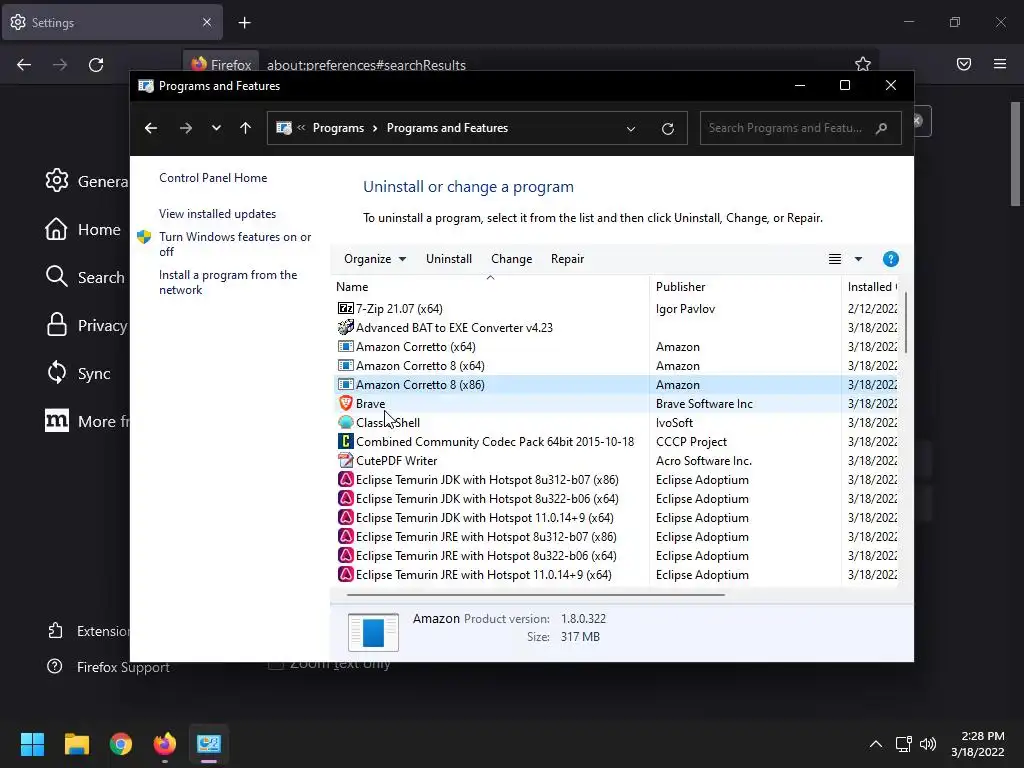The height and width of the screenshot is (768, 1024).
Task: Click the Classic Shell icon in list
Action: 345,423
